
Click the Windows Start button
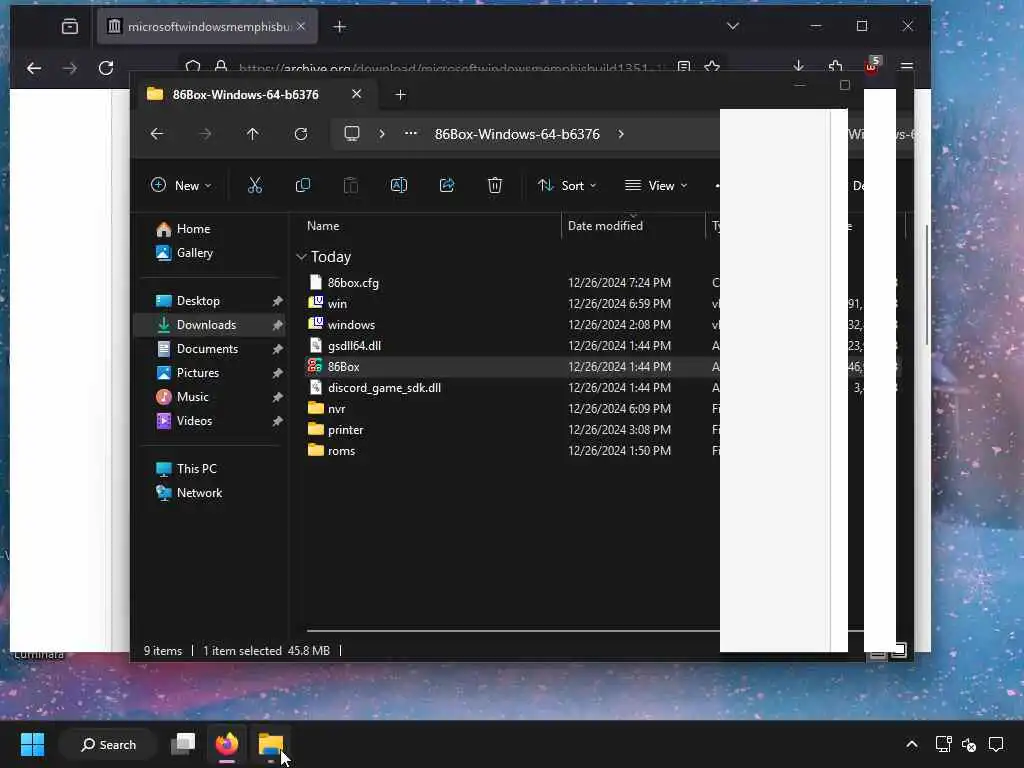coord(32,744)
